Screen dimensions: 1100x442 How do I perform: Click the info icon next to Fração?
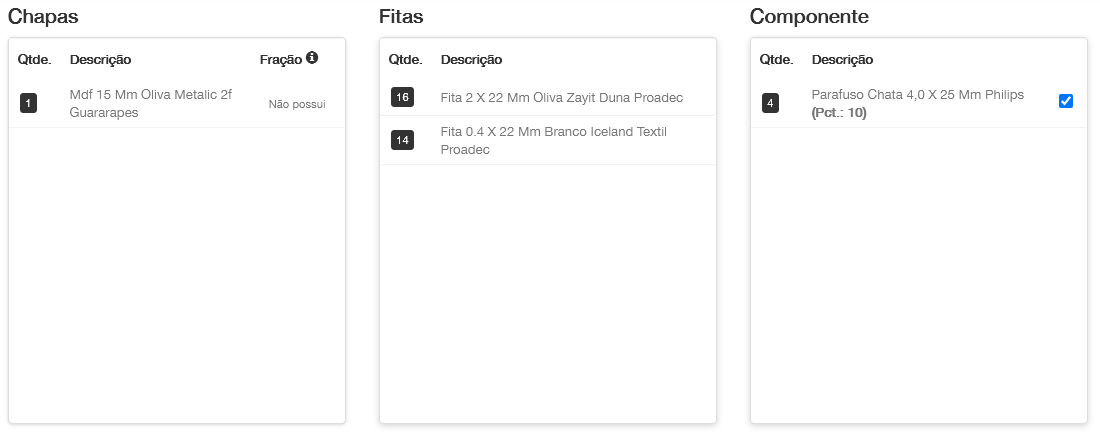[x=312, y=58]
